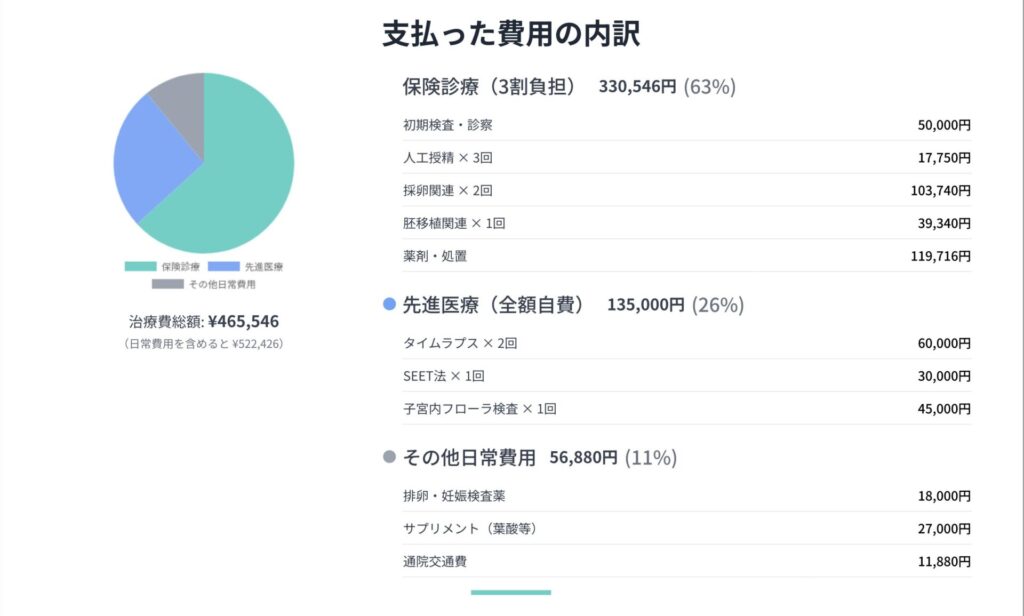Click the 45,000円 amount
Viewport: 1024px width, 616px height.
pyautogui.click(x=944, y=409)
